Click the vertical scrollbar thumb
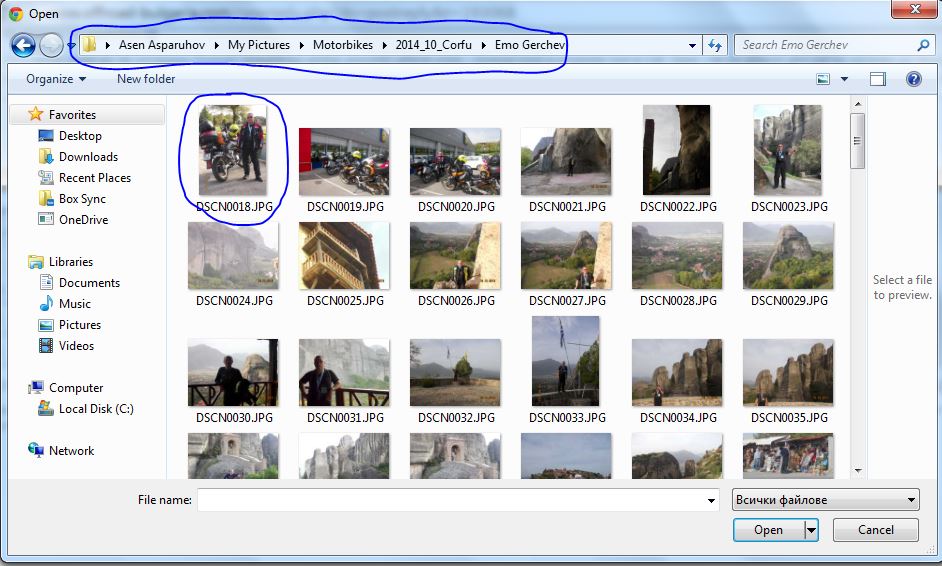Image resolution: width=942 pixels, height=566 pixels. click(858, 141)
